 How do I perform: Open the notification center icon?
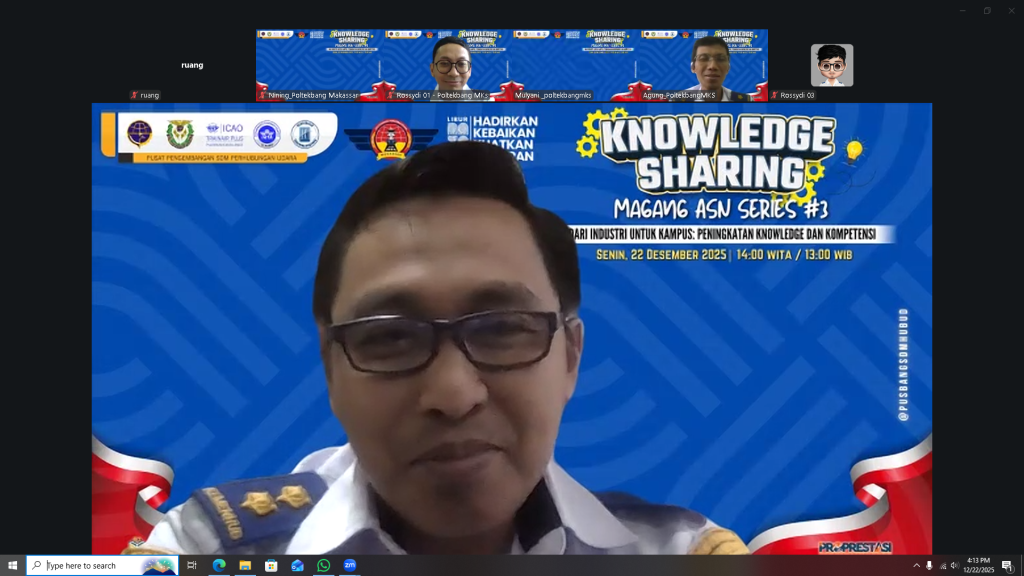[1007, 565]
